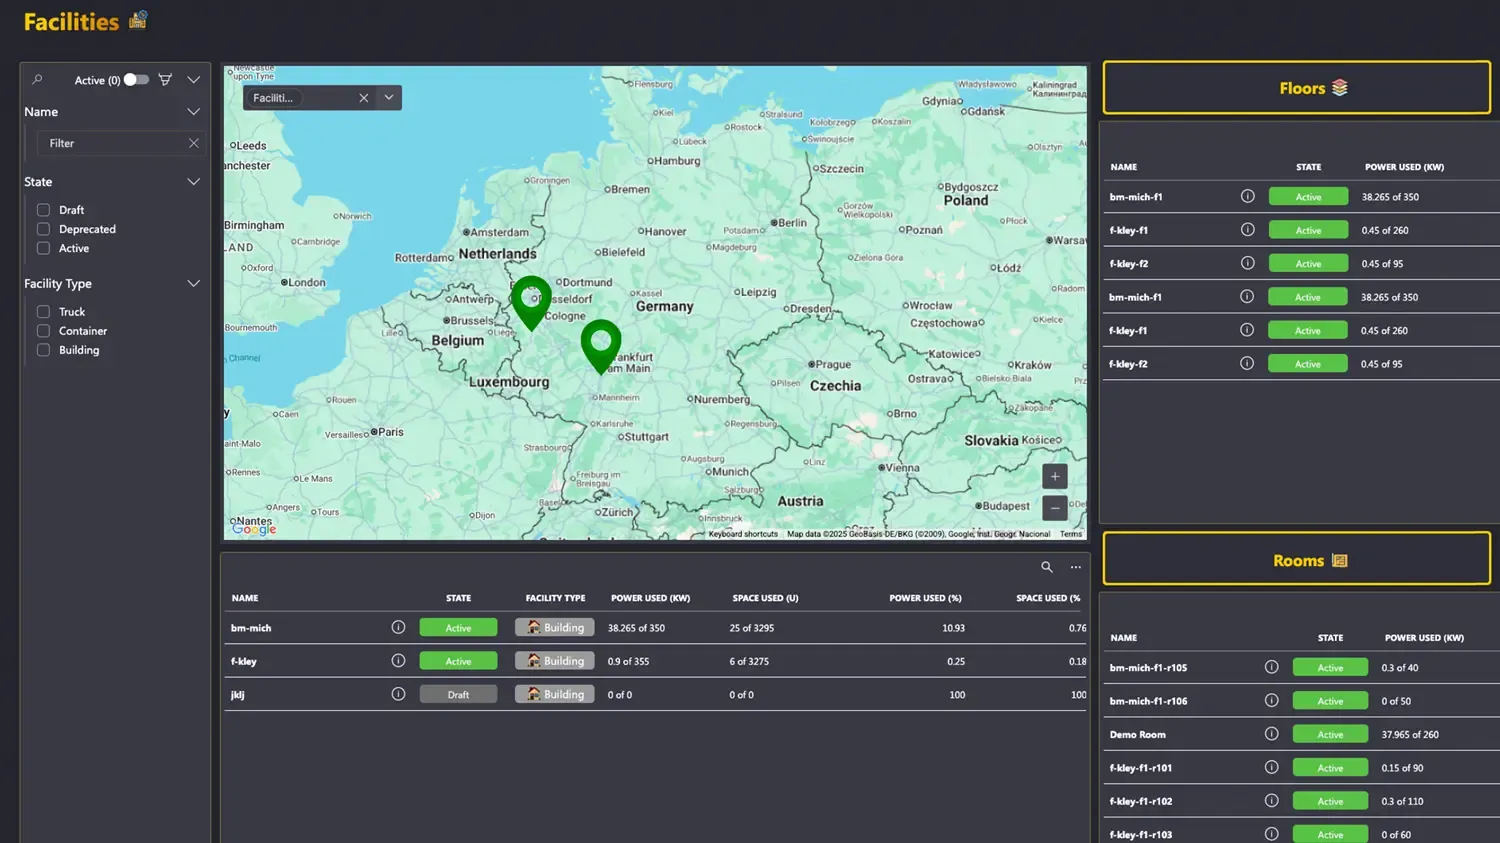Sort the Floors list by State header
The width and height of the screenshot is (1500, 843).
[x=1309, y=167]
